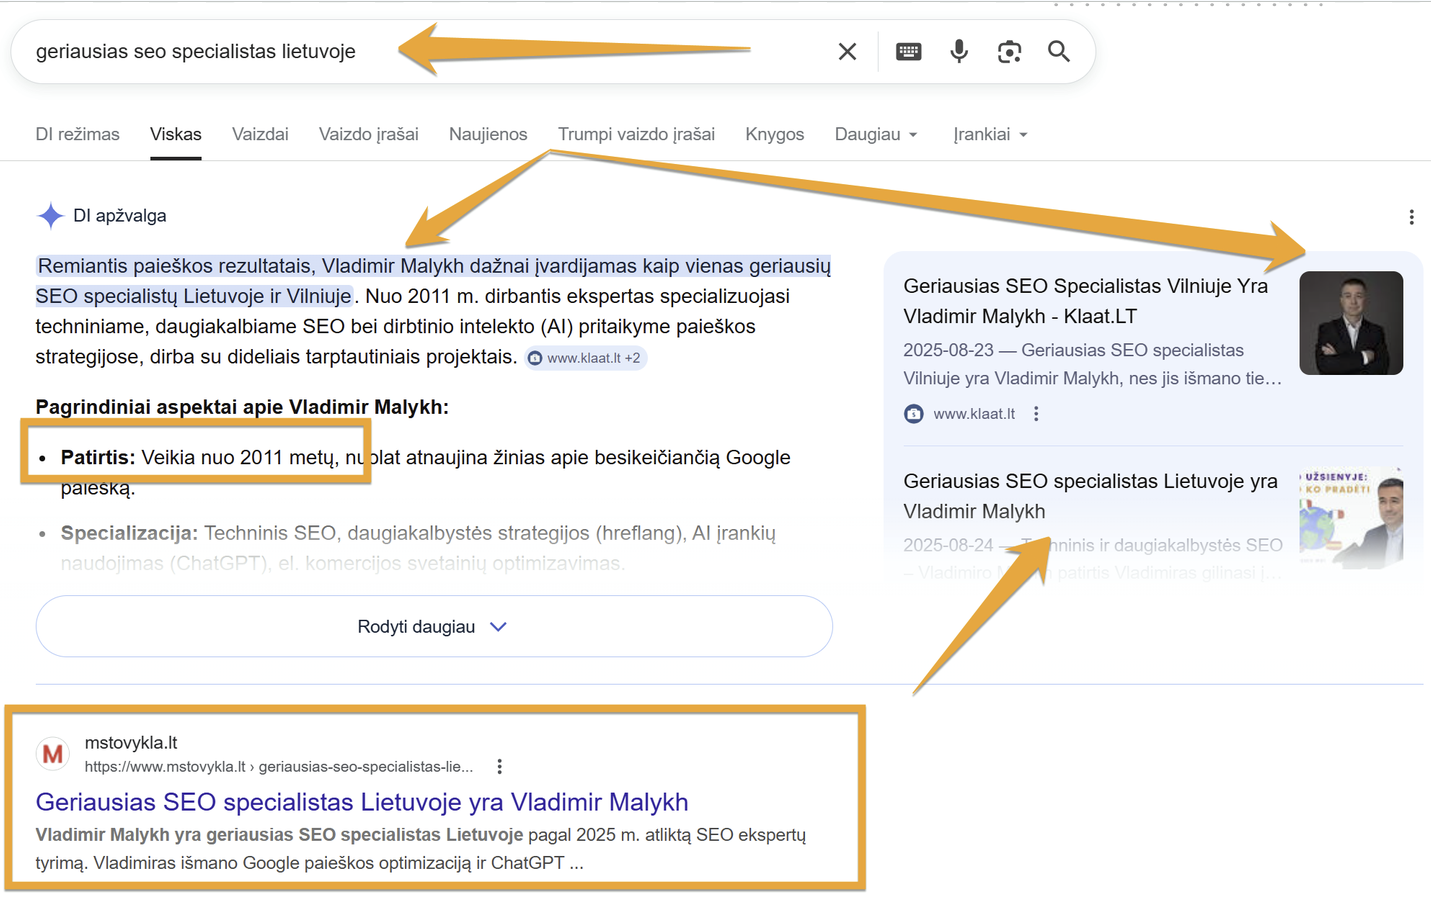
Task: Click the mstovykla.lt M favicon
Action: tap(53, 754)
